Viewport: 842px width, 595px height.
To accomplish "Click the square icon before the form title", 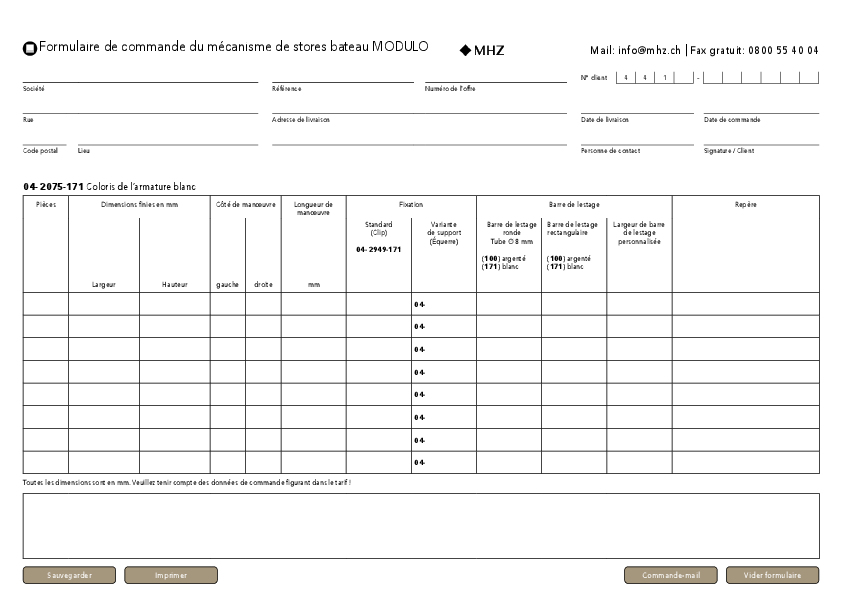I will [29, 48].
